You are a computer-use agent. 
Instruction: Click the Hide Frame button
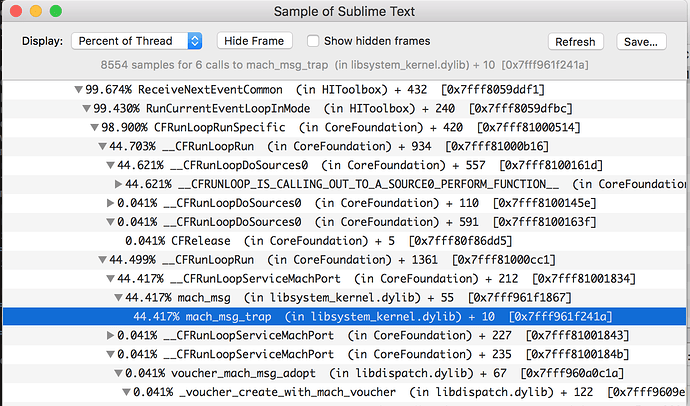[x=254, y=41]
